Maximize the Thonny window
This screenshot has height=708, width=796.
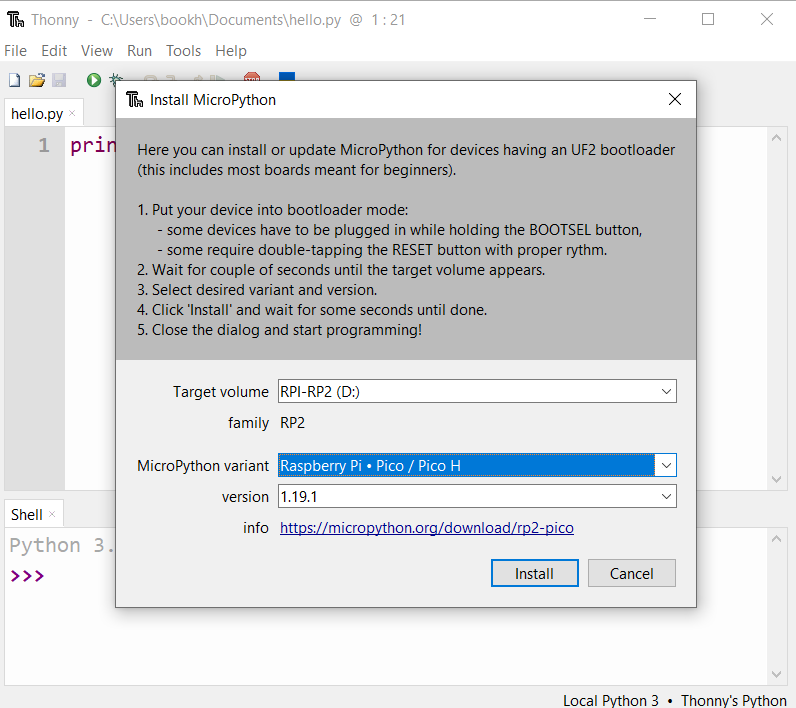point(708,19)
